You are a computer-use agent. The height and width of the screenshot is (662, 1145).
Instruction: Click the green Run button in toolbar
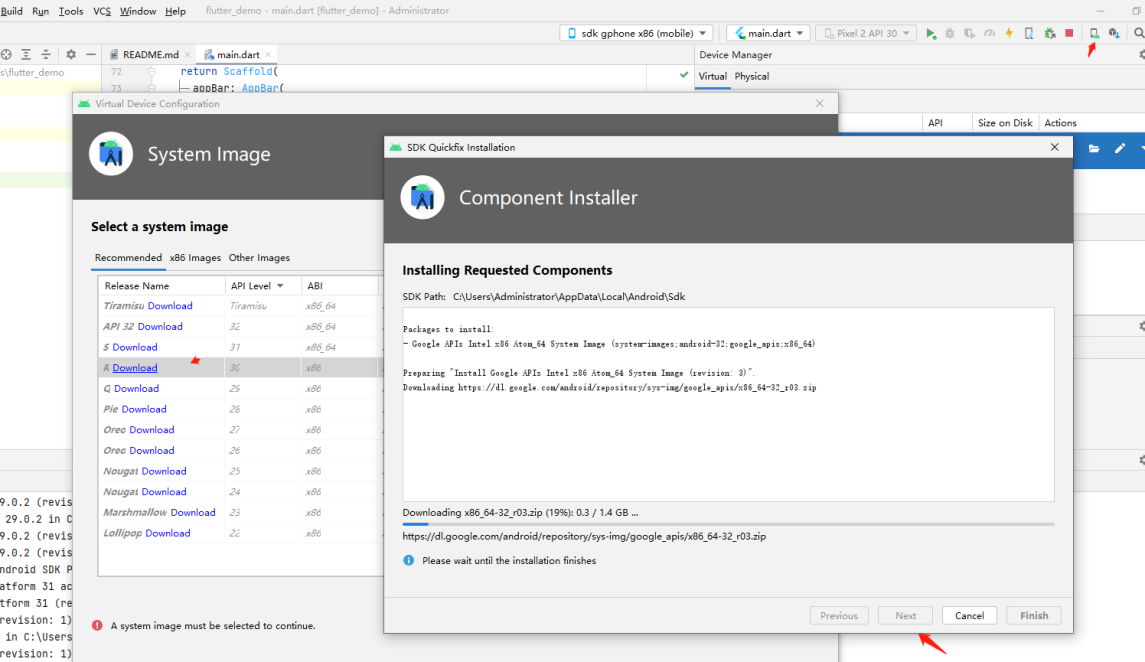930,34
